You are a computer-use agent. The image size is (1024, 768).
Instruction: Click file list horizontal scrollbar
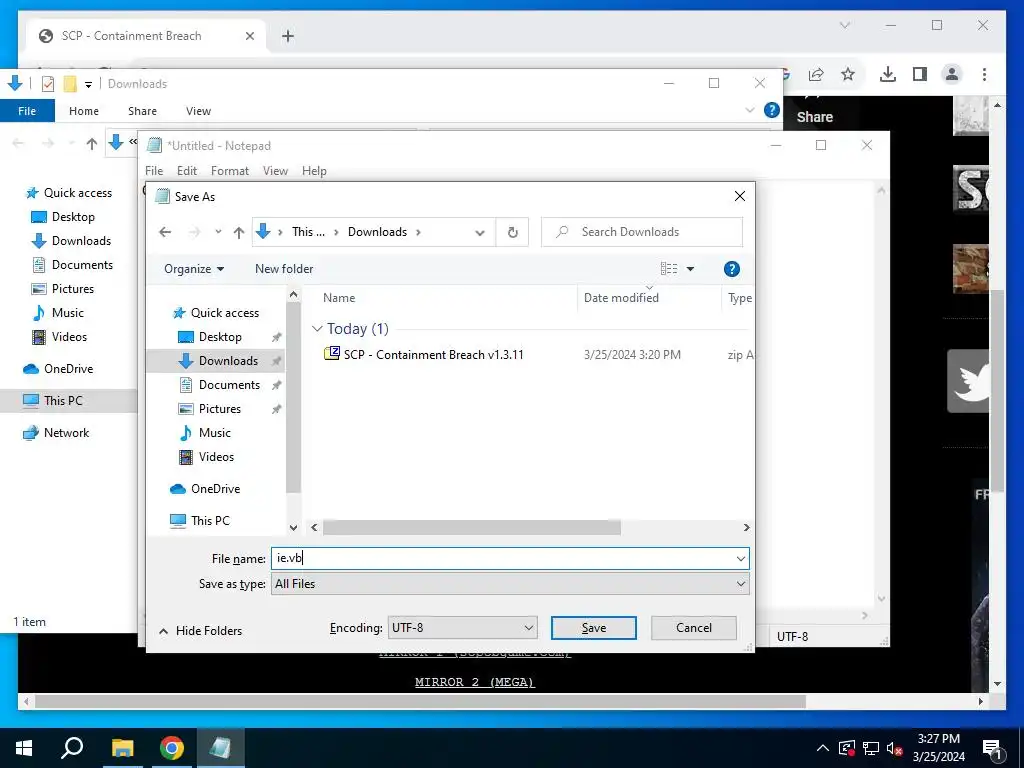coord(472,527)
